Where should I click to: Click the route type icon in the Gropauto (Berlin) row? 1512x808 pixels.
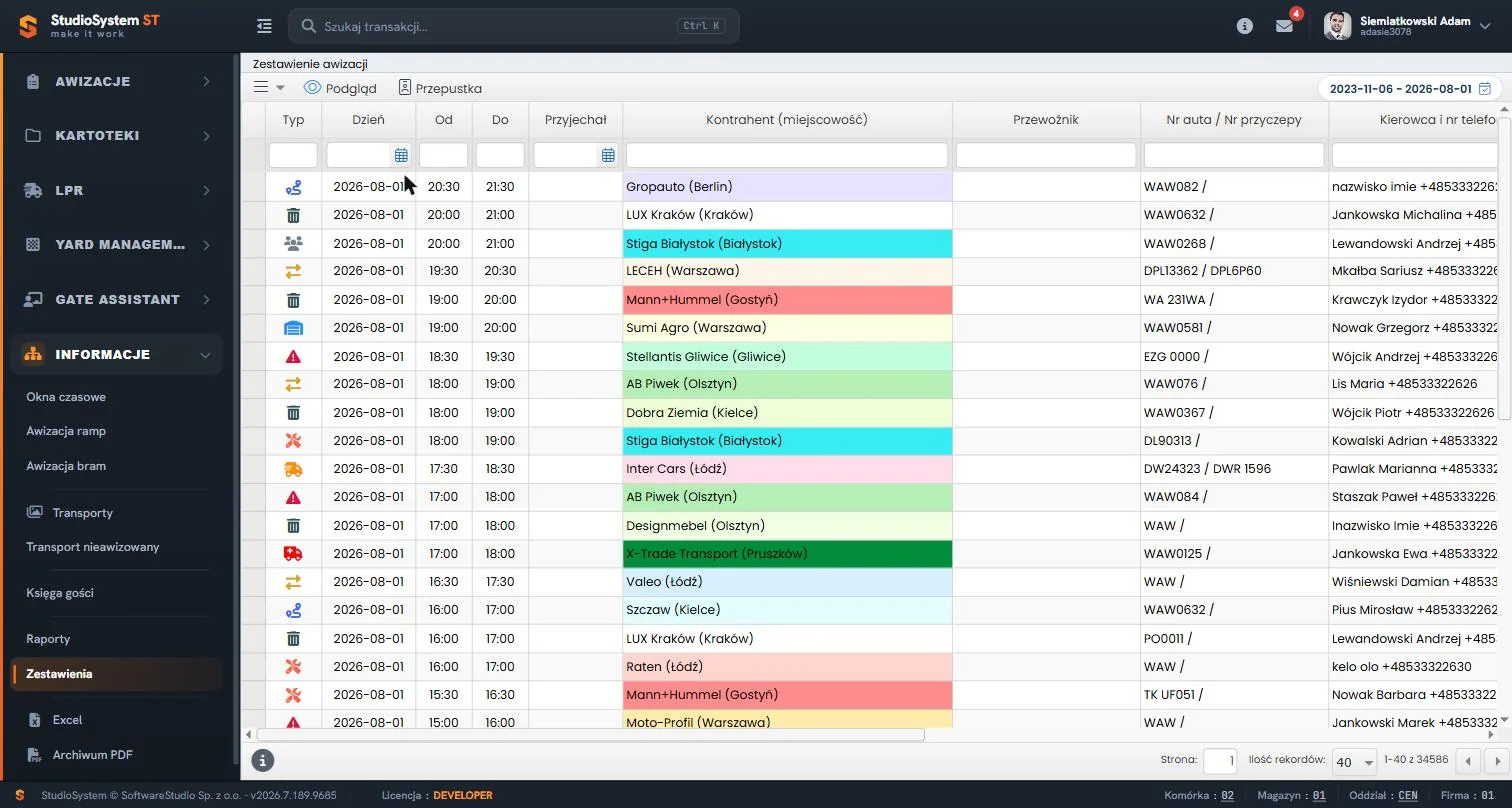point(293,187)
